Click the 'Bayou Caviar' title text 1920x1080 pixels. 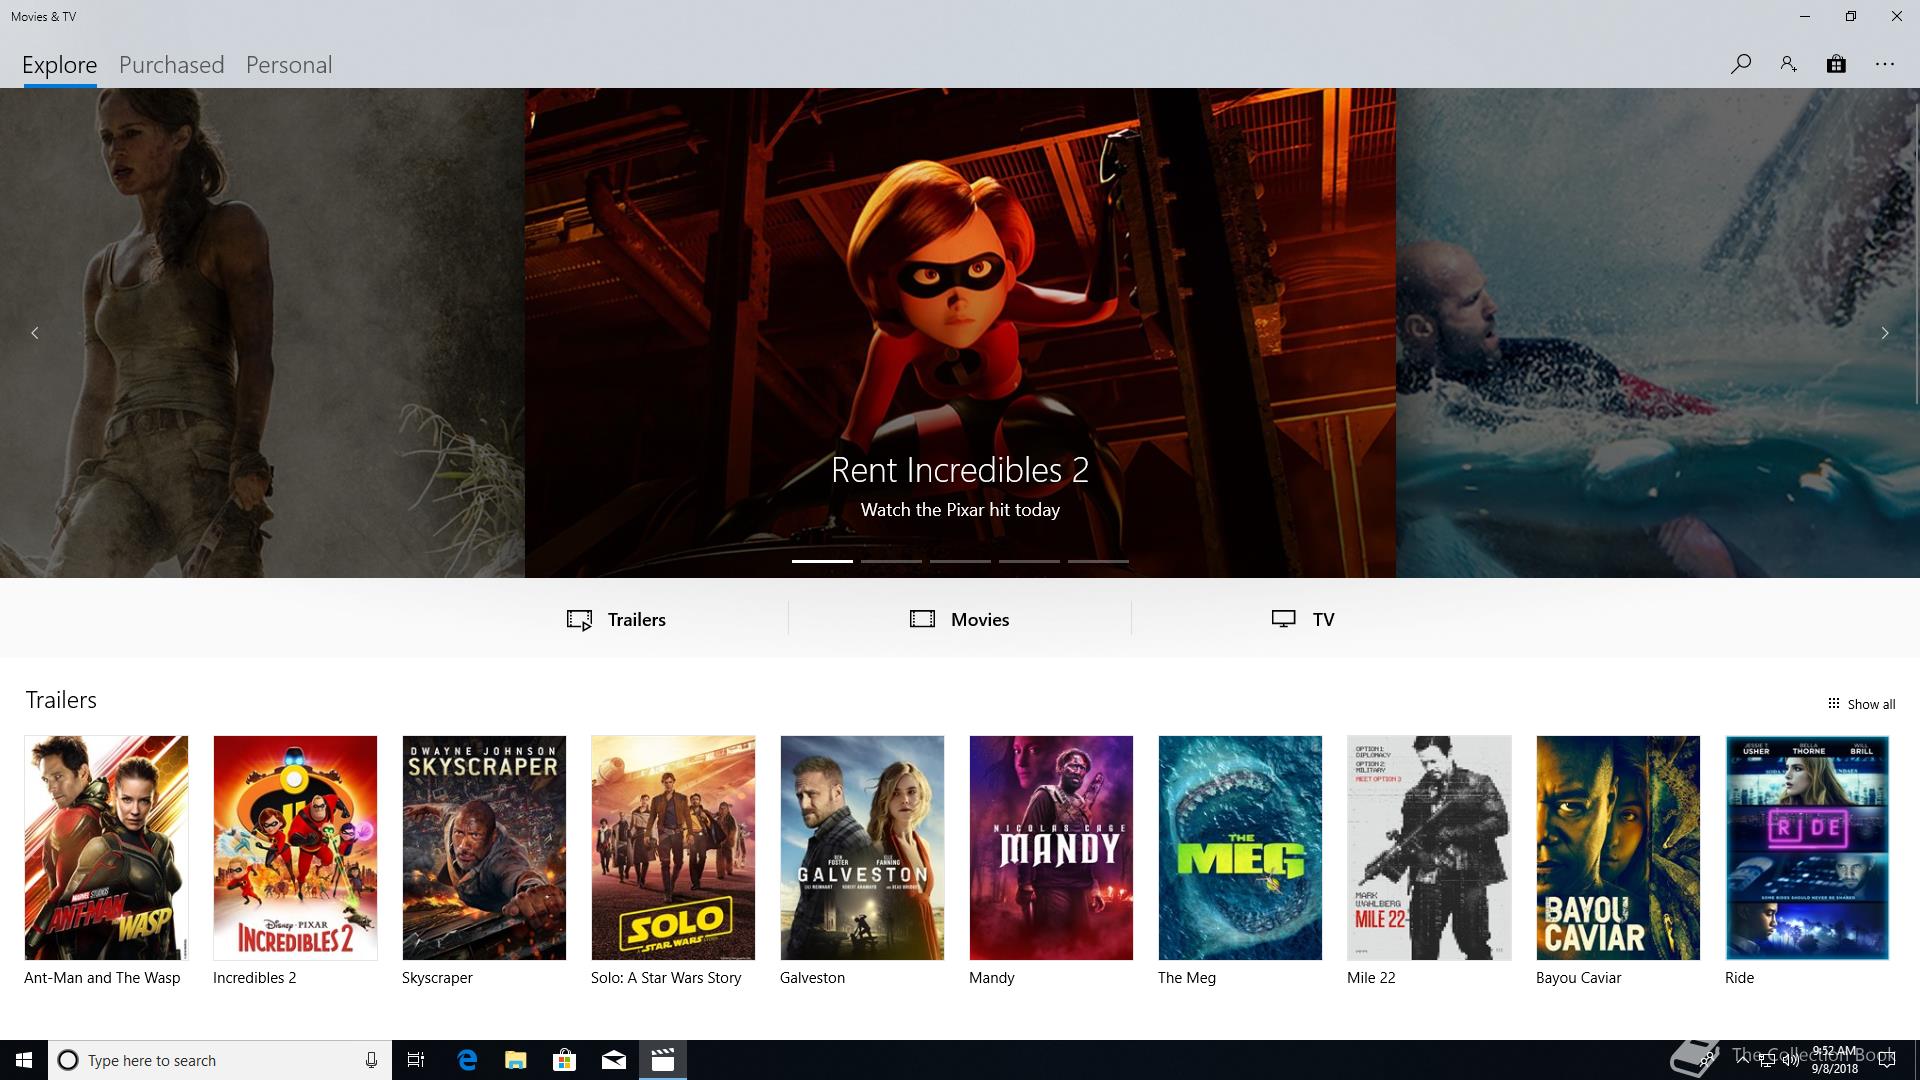pyautogui.click(x=1578, y=978)
